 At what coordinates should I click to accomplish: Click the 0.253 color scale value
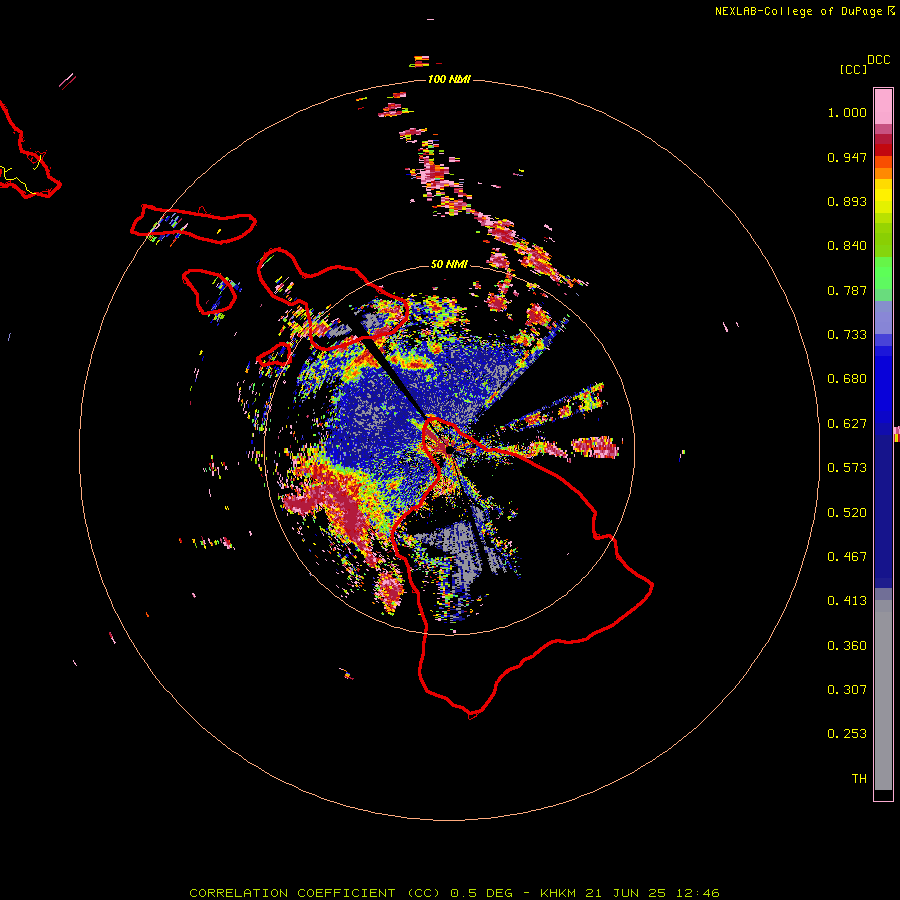pyautogui.click(x=847, y=734)
